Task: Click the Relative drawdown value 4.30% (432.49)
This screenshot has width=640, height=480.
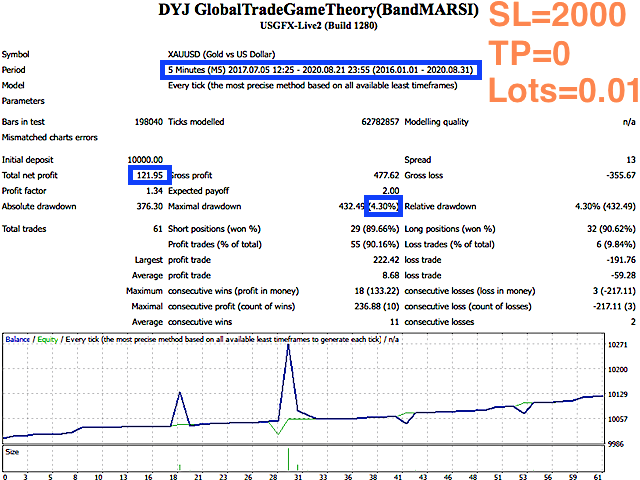Action: point(605,206)
